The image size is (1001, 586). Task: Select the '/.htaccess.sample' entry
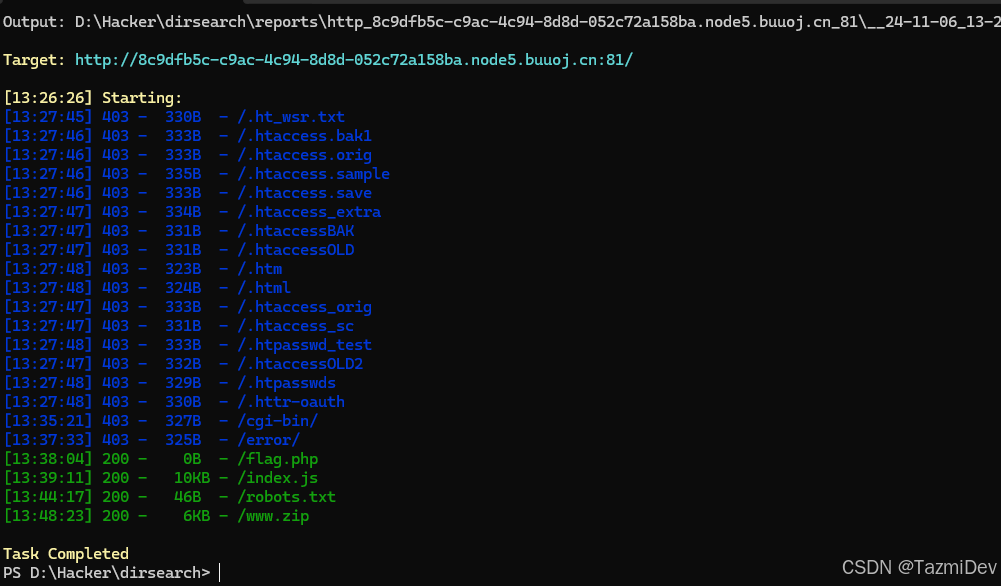(313, 174)
